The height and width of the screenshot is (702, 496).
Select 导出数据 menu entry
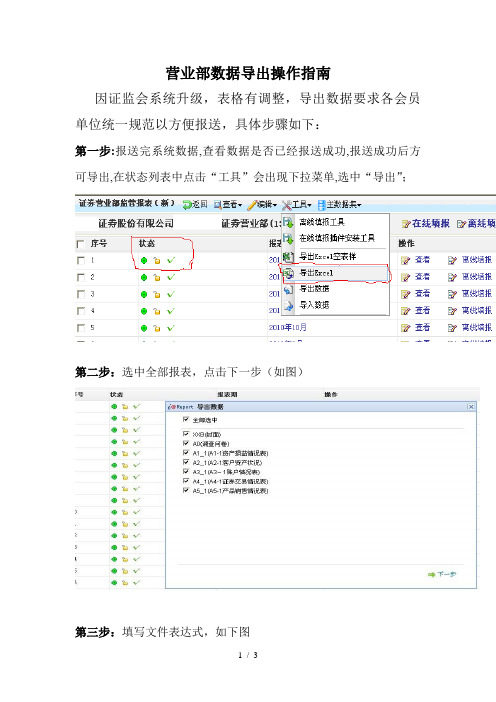tap(314, 289)
